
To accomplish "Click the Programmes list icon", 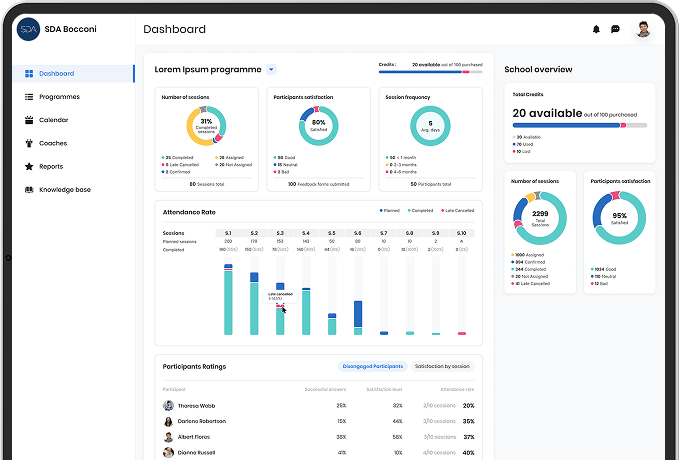I will 29,97.
